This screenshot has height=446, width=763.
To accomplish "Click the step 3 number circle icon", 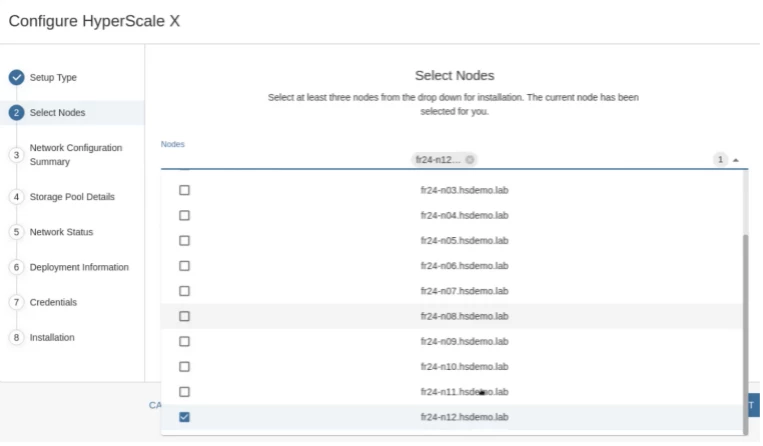I will (x=16, y=154).
